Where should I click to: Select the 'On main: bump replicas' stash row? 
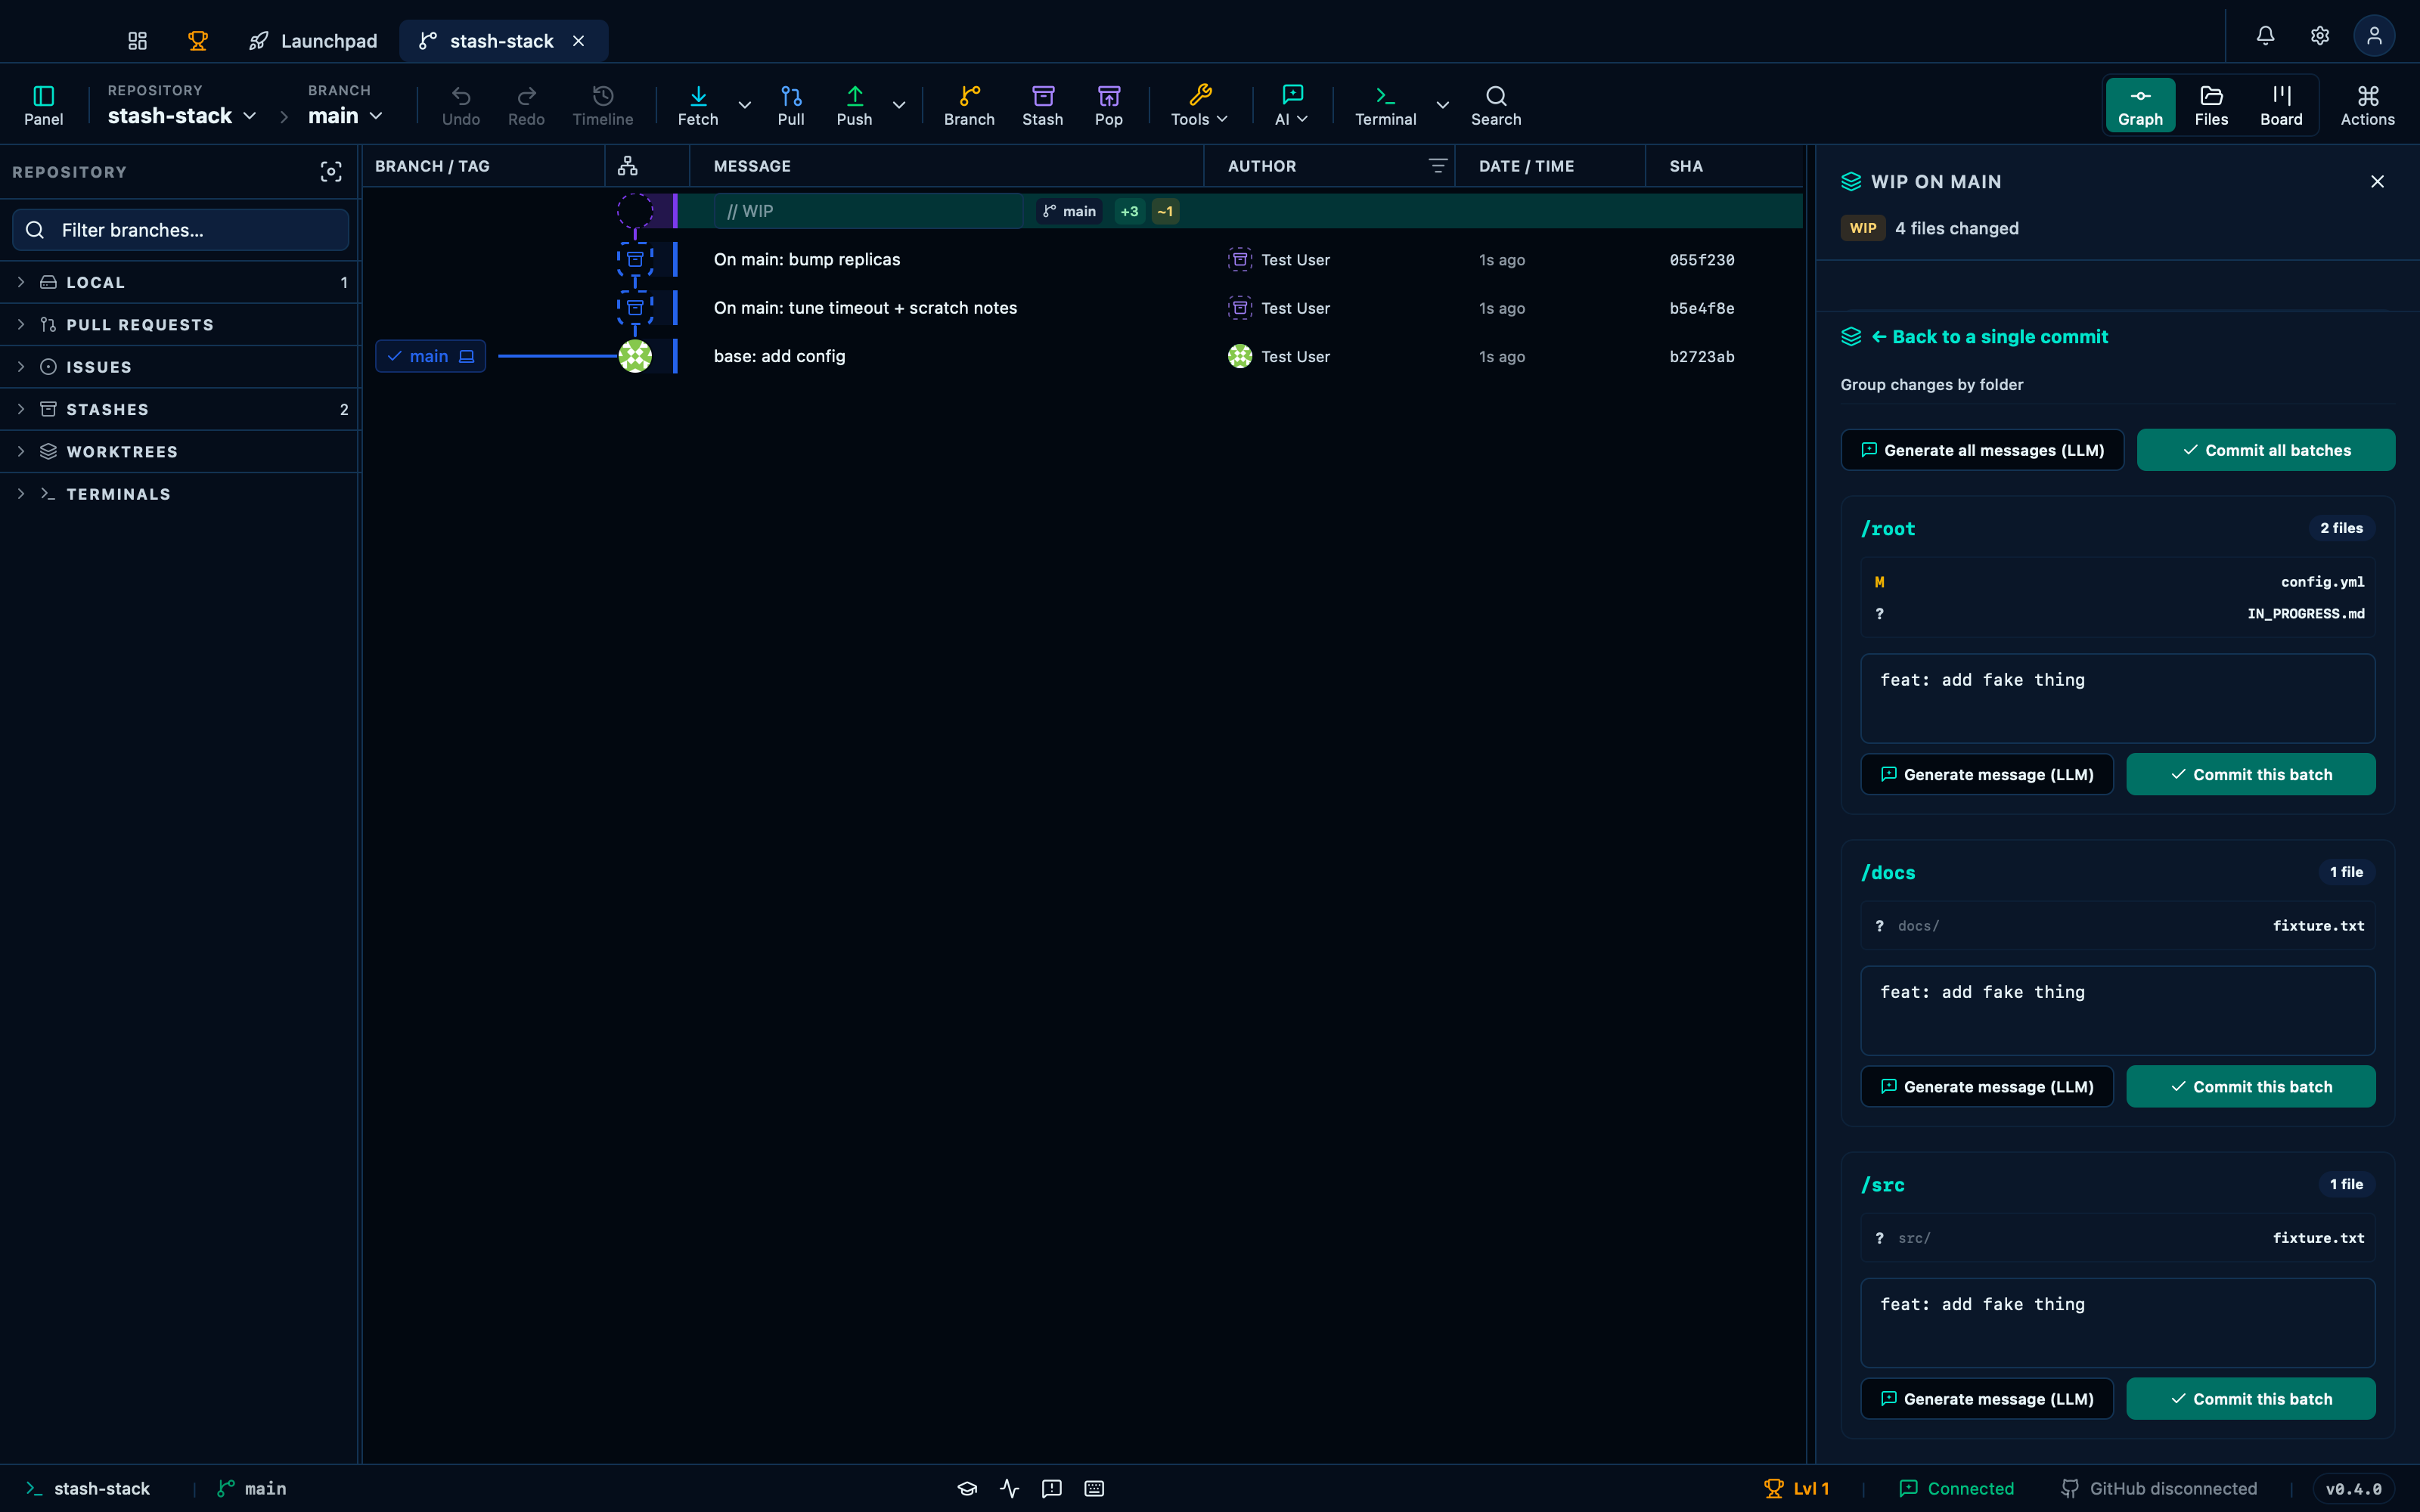[x=1083, y=260]
